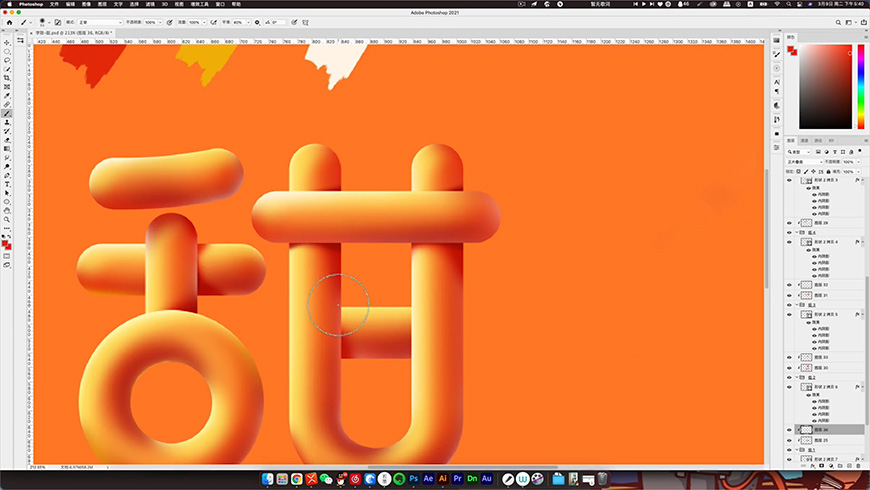Image resolution: width=870 pixels, height=490 pixels.
Task: Hide layer 图层 31
Action: tap(790, 295)
